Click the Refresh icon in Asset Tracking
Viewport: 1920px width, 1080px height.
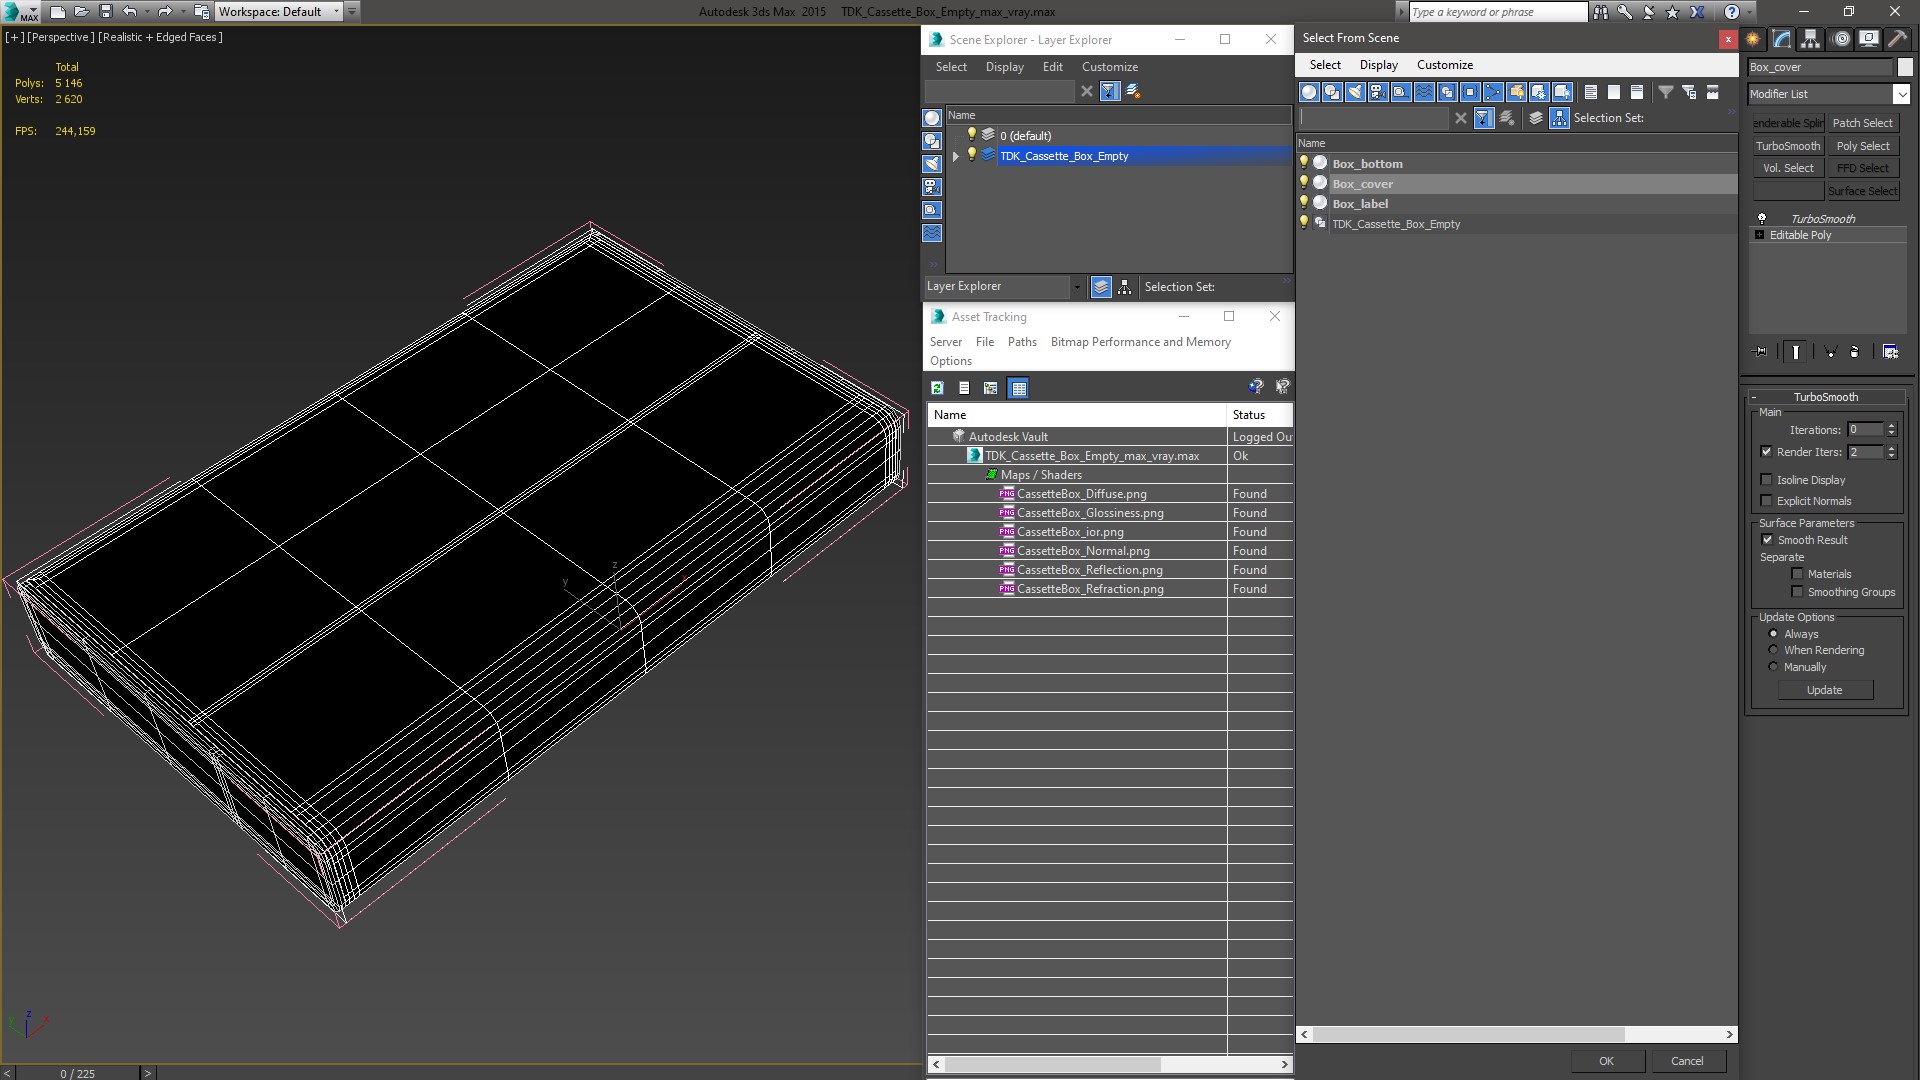click(937, 388)
